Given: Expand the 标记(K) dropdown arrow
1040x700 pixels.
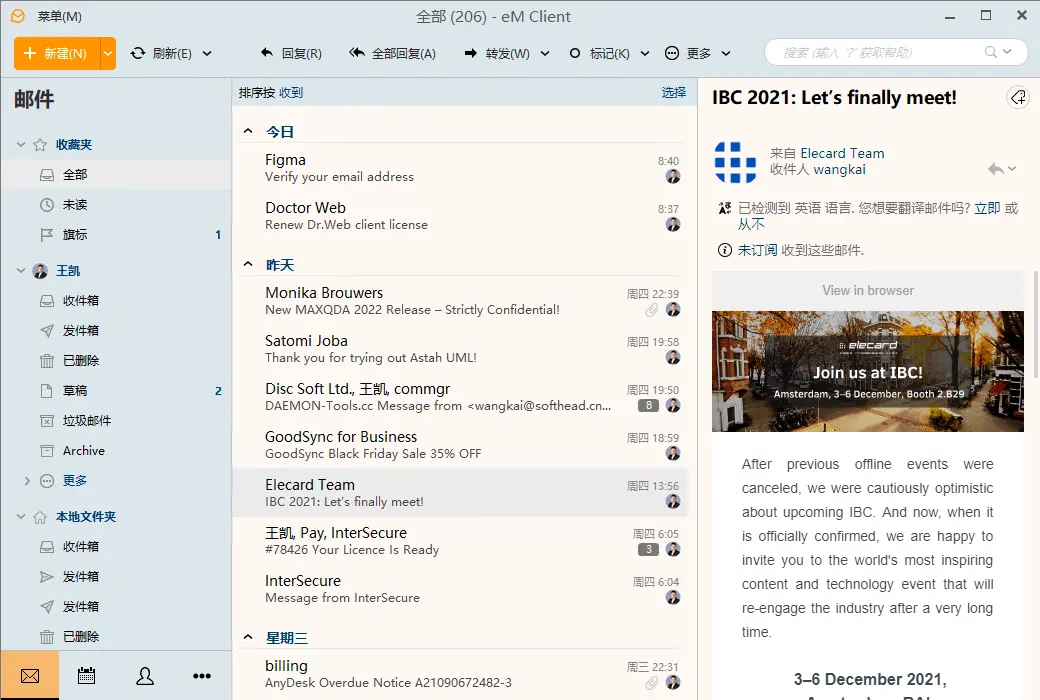Looking at the screenshot, I should 645,54.
